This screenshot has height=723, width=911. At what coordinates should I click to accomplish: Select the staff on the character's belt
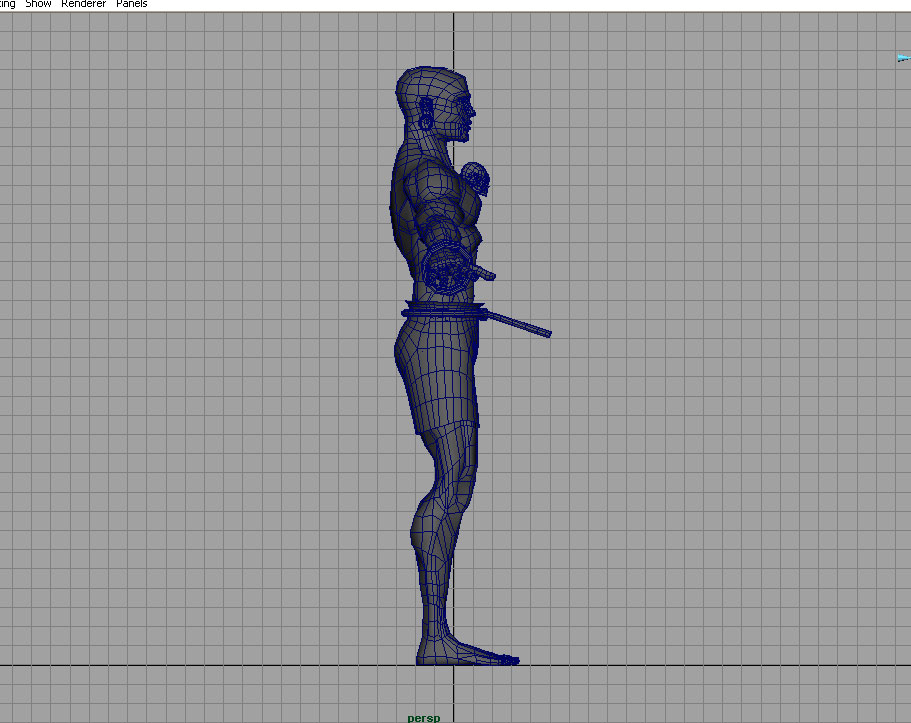(x=518, y=324)
